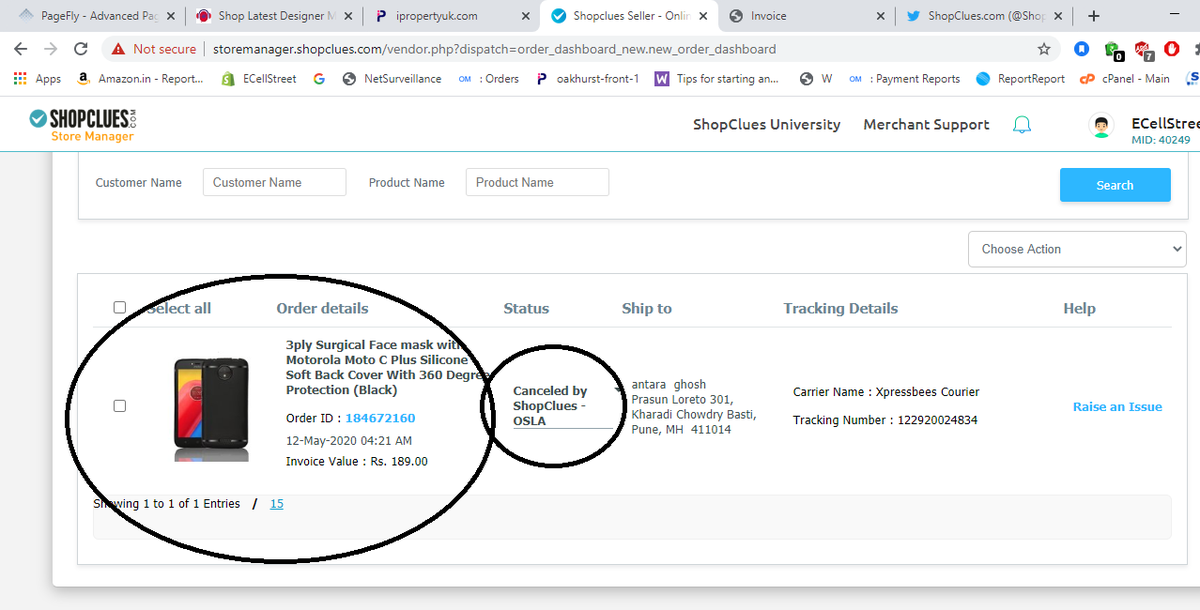This screenshot has width=1200, height=610.
Task: Open a new browser tab
Action: (1093, 16)
